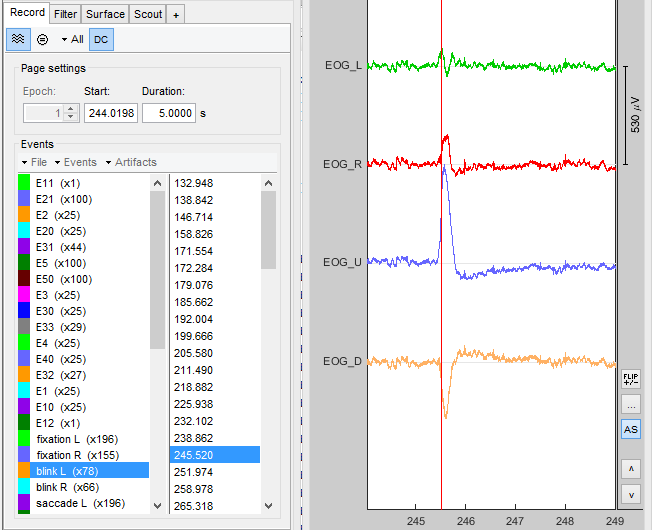Click the orange blink L color swatch
The image size is (652, 530).
[x=25, y=471]
